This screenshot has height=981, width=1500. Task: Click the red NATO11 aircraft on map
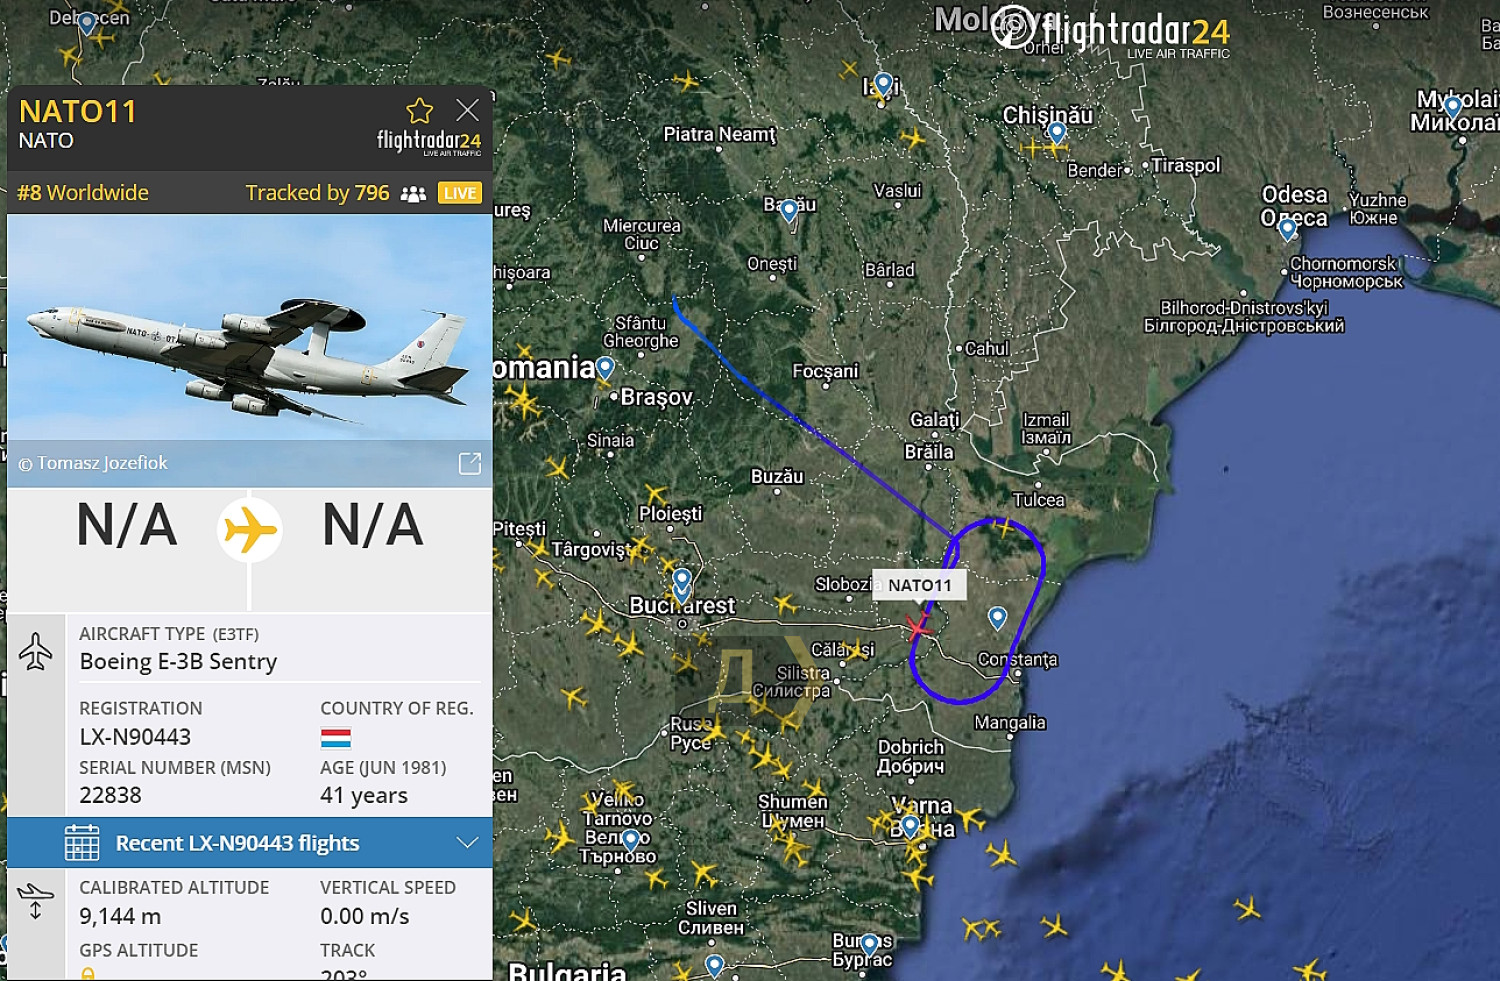[918, 626]
